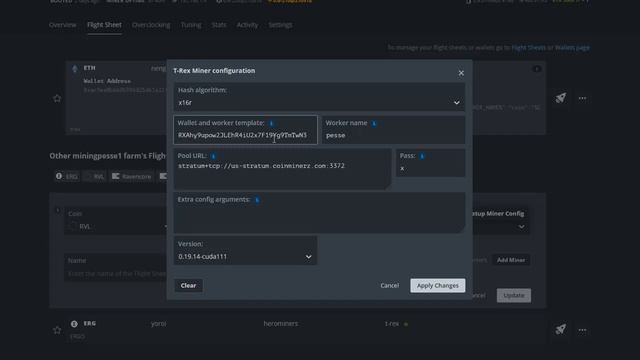The width and height of the screenshot is (640, 360).
Task: Click the Extra config arguments text area
Action: (319, 213)
